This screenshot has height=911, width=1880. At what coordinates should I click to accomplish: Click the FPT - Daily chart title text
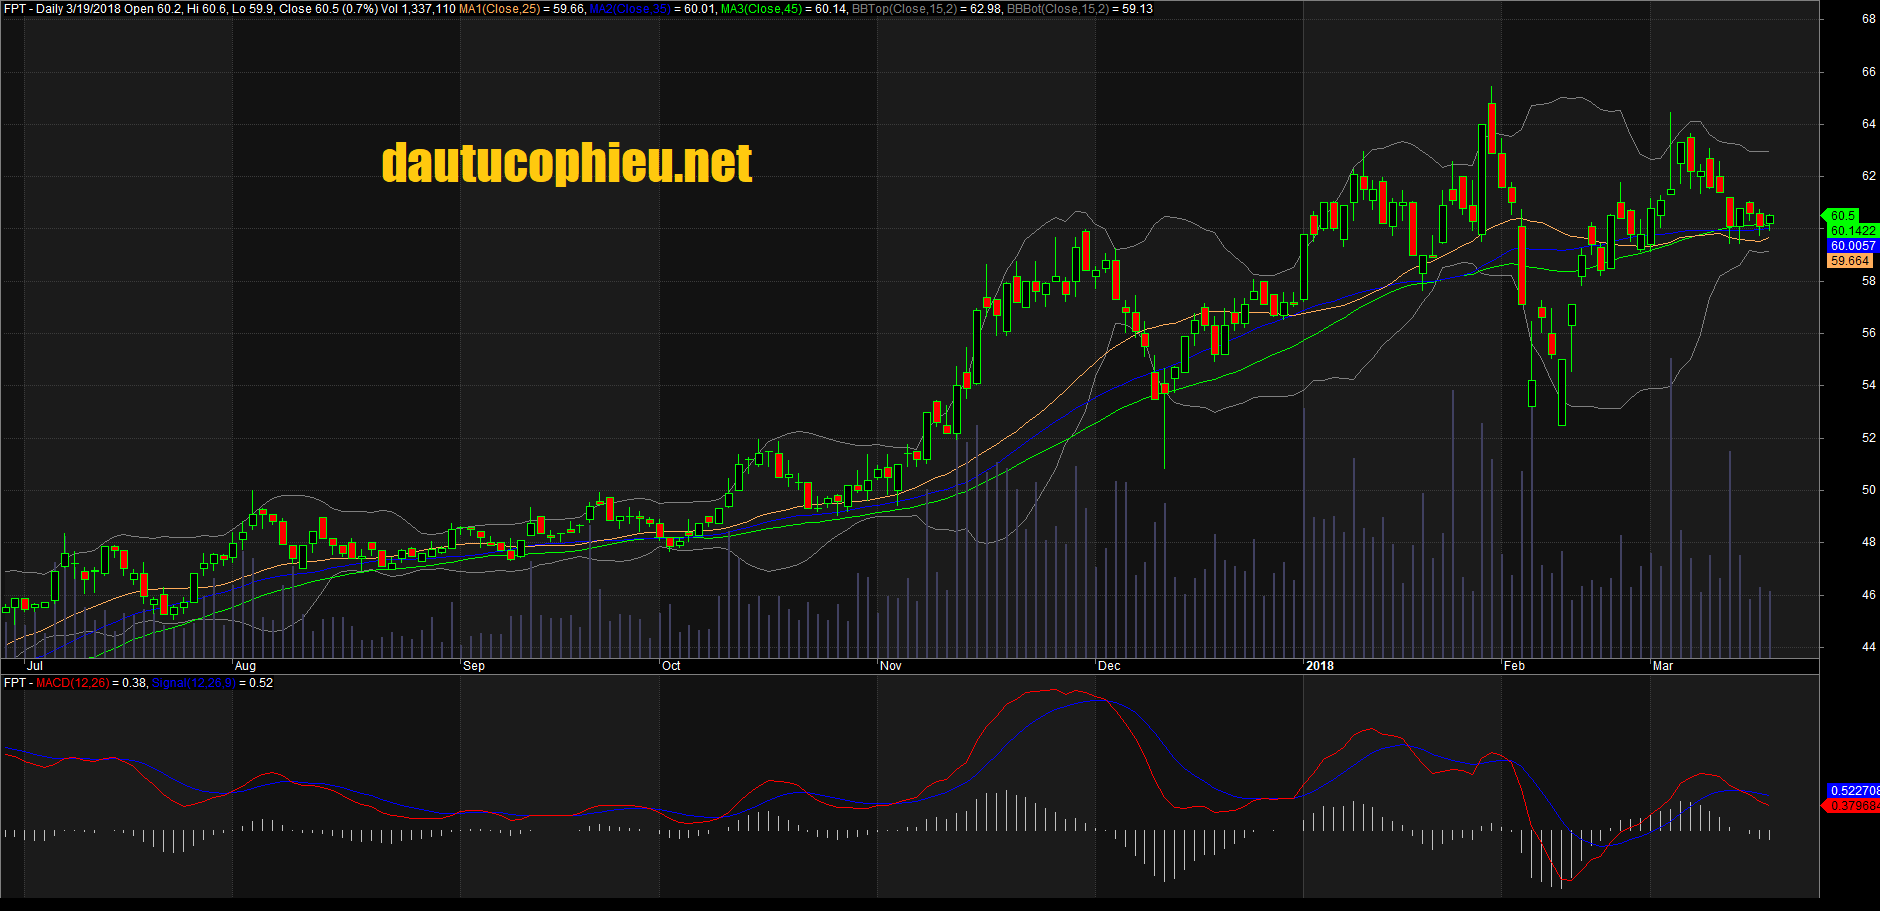coord(33,9)
